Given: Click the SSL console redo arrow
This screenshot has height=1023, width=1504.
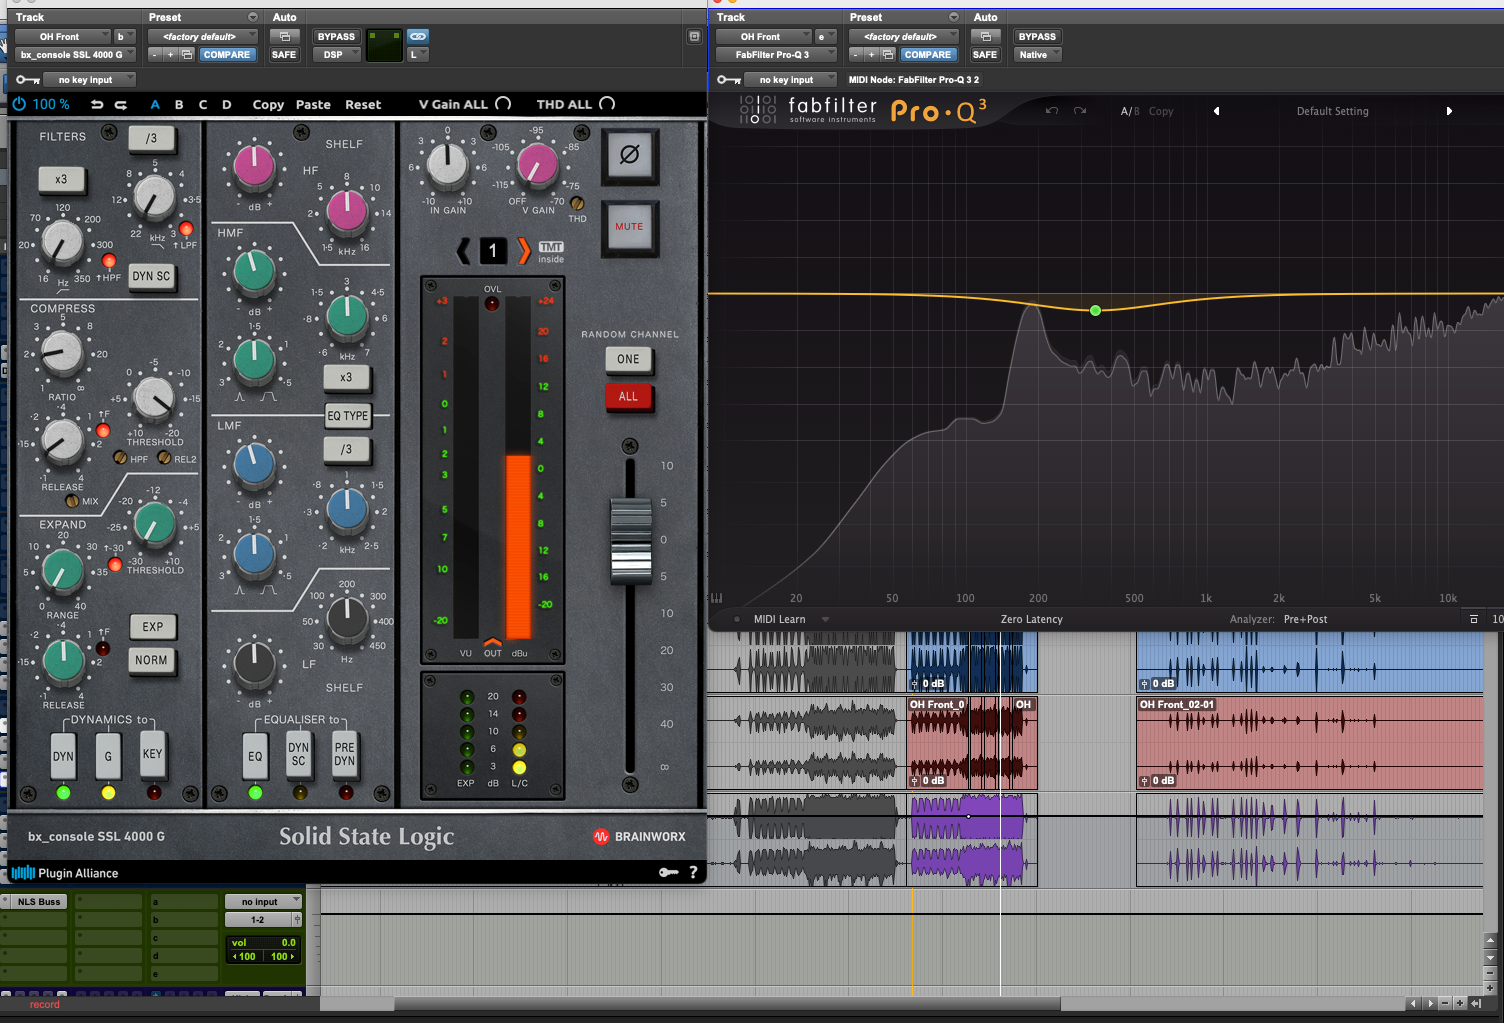Looking at the screenshot, I should (x=121, y=104).
